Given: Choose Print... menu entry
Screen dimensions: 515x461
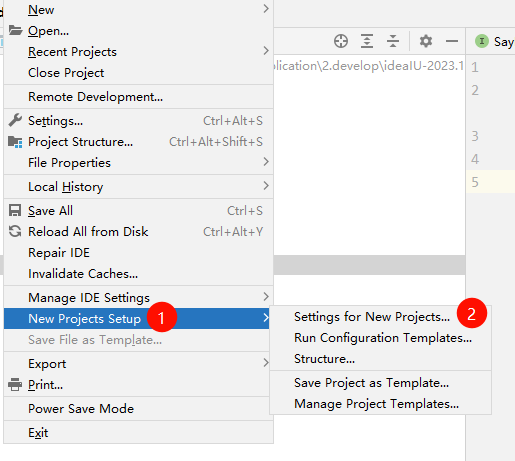Looking at the screenshot, I should 138,385.
